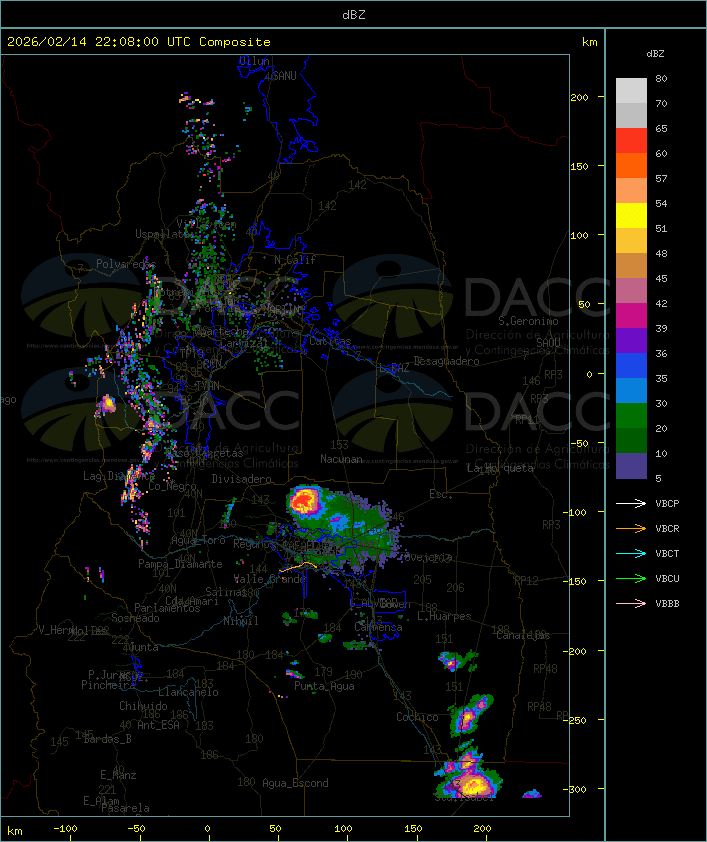Click the orange VBCR arrow in legend
Image resolution: width=707 pixels, height=842 pixels.
click(x=631, y=528)
